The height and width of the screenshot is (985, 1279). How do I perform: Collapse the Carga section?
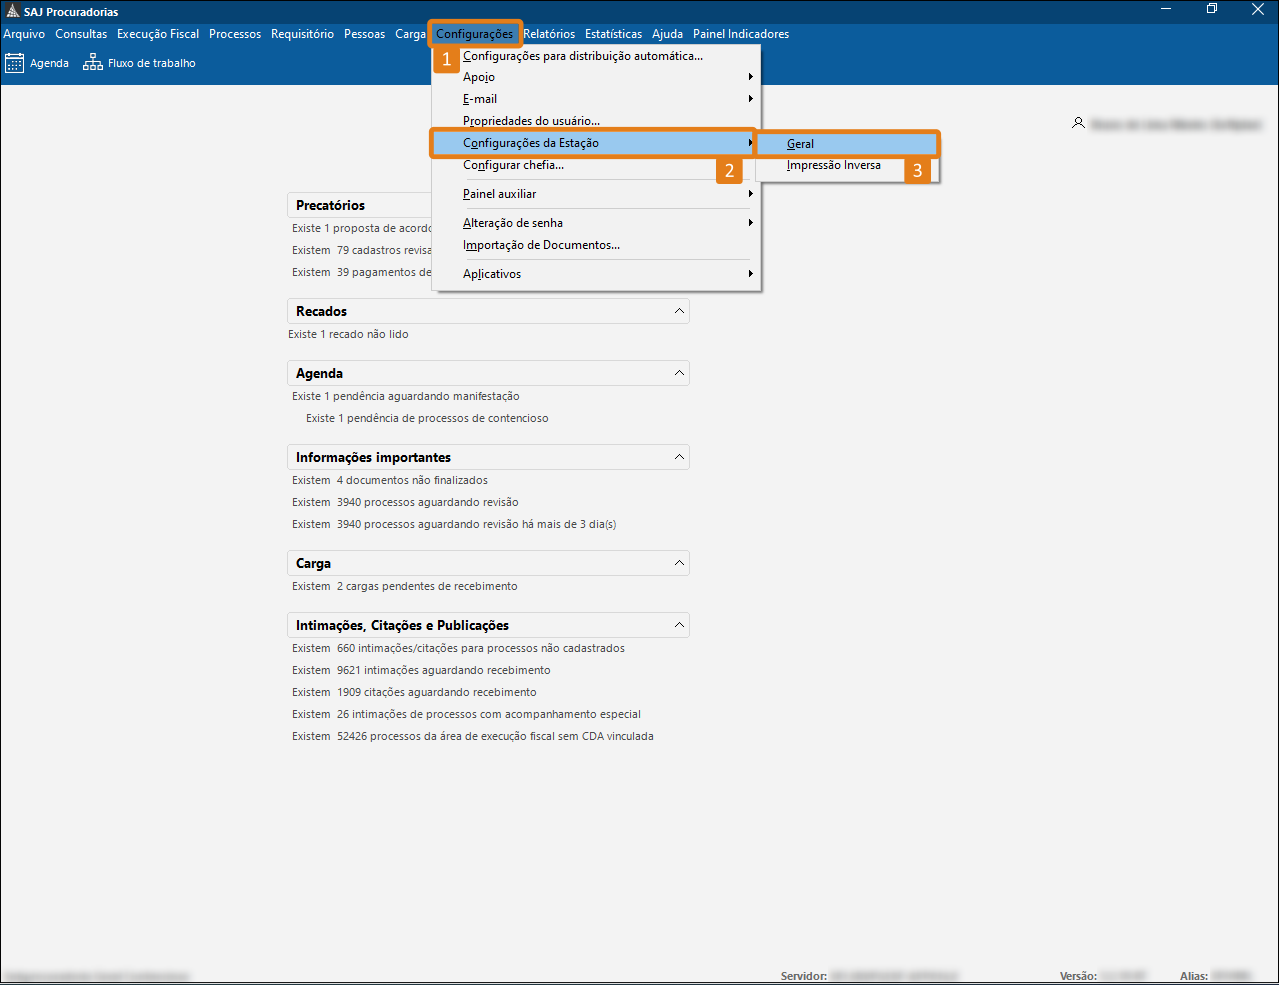coord(679,563)
